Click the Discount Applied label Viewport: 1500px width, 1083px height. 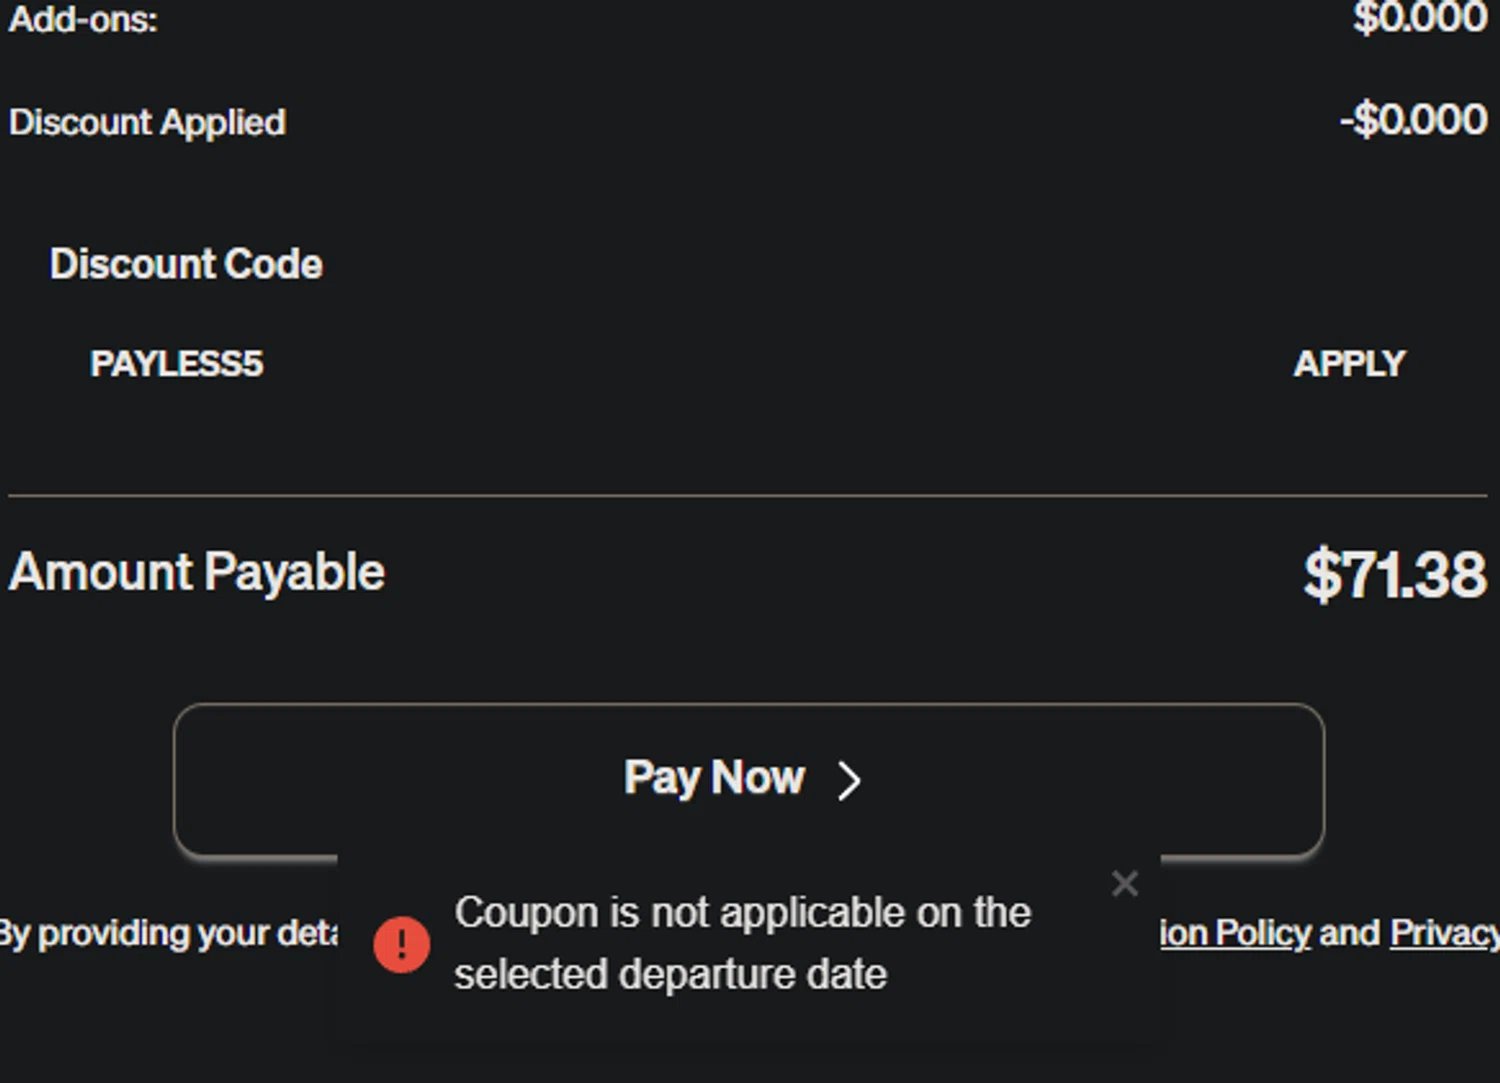(147, 122)
